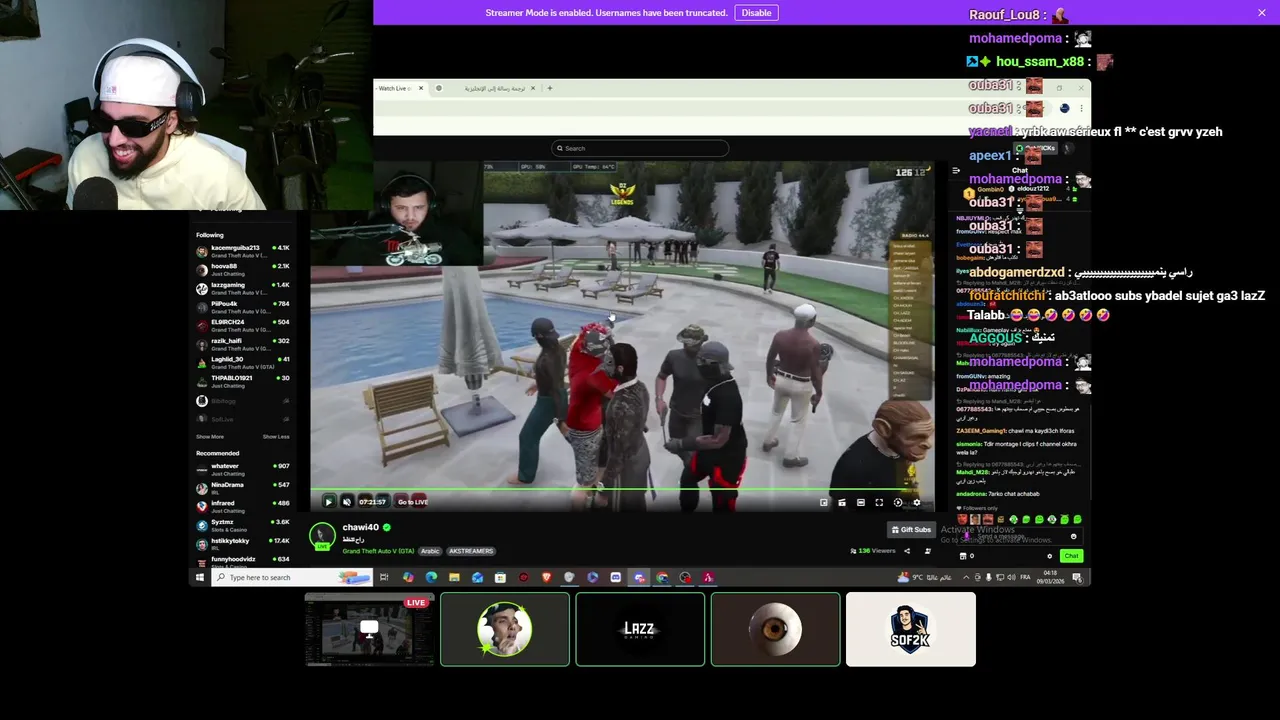Open Gift Subs for chawi40
This screenshot has height=720, width=1280.
(x=911, y=530)
